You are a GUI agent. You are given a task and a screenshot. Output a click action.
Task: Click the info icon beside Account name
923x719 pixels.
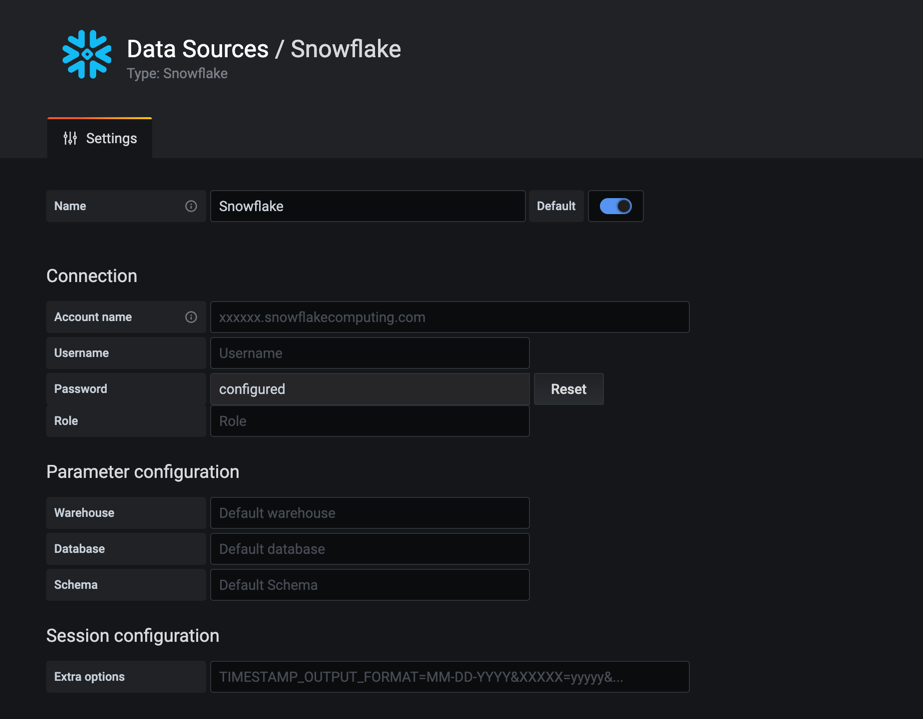coord(191,317)
